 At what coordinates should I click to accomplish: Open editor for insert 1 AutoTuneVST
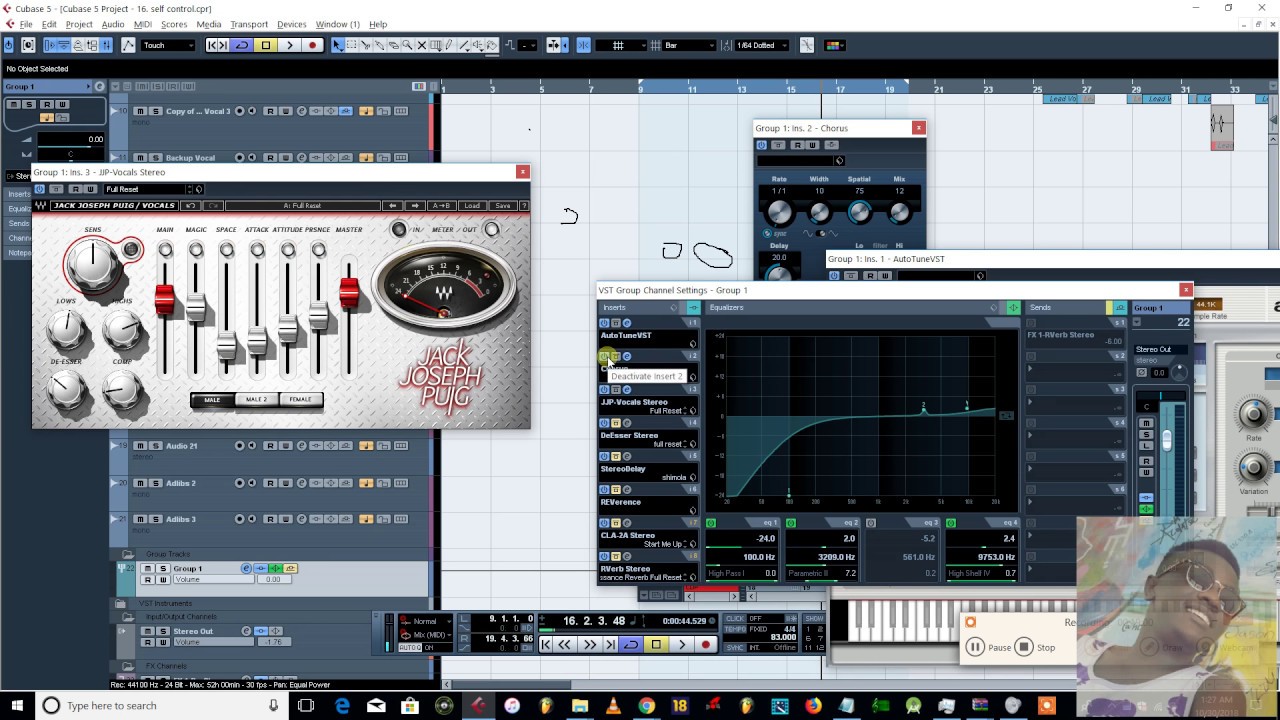627,323
